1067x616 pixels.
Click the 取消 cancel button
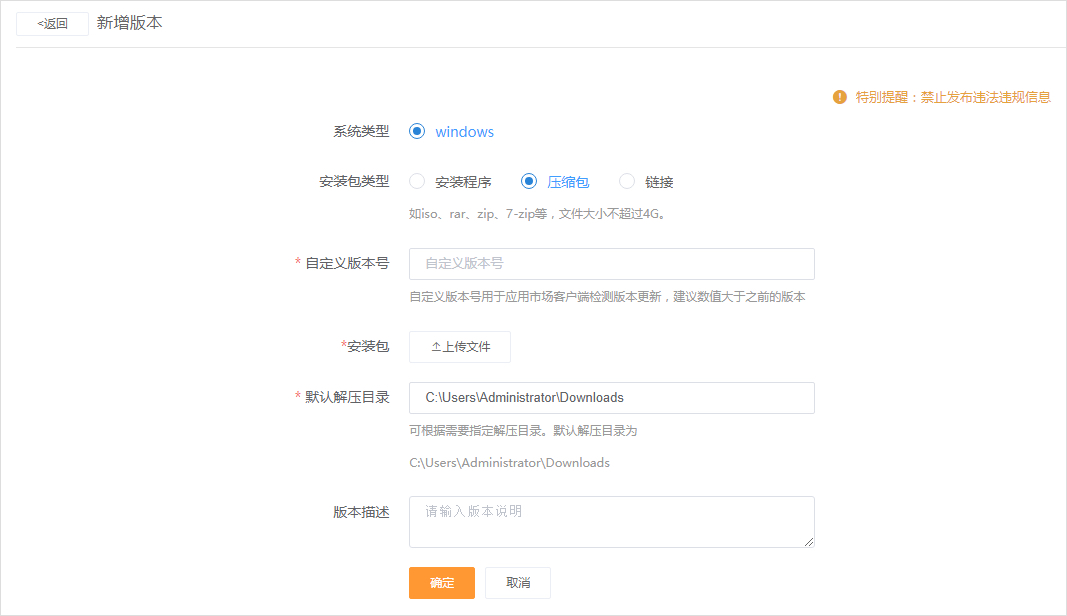click(x=517, y=583)
